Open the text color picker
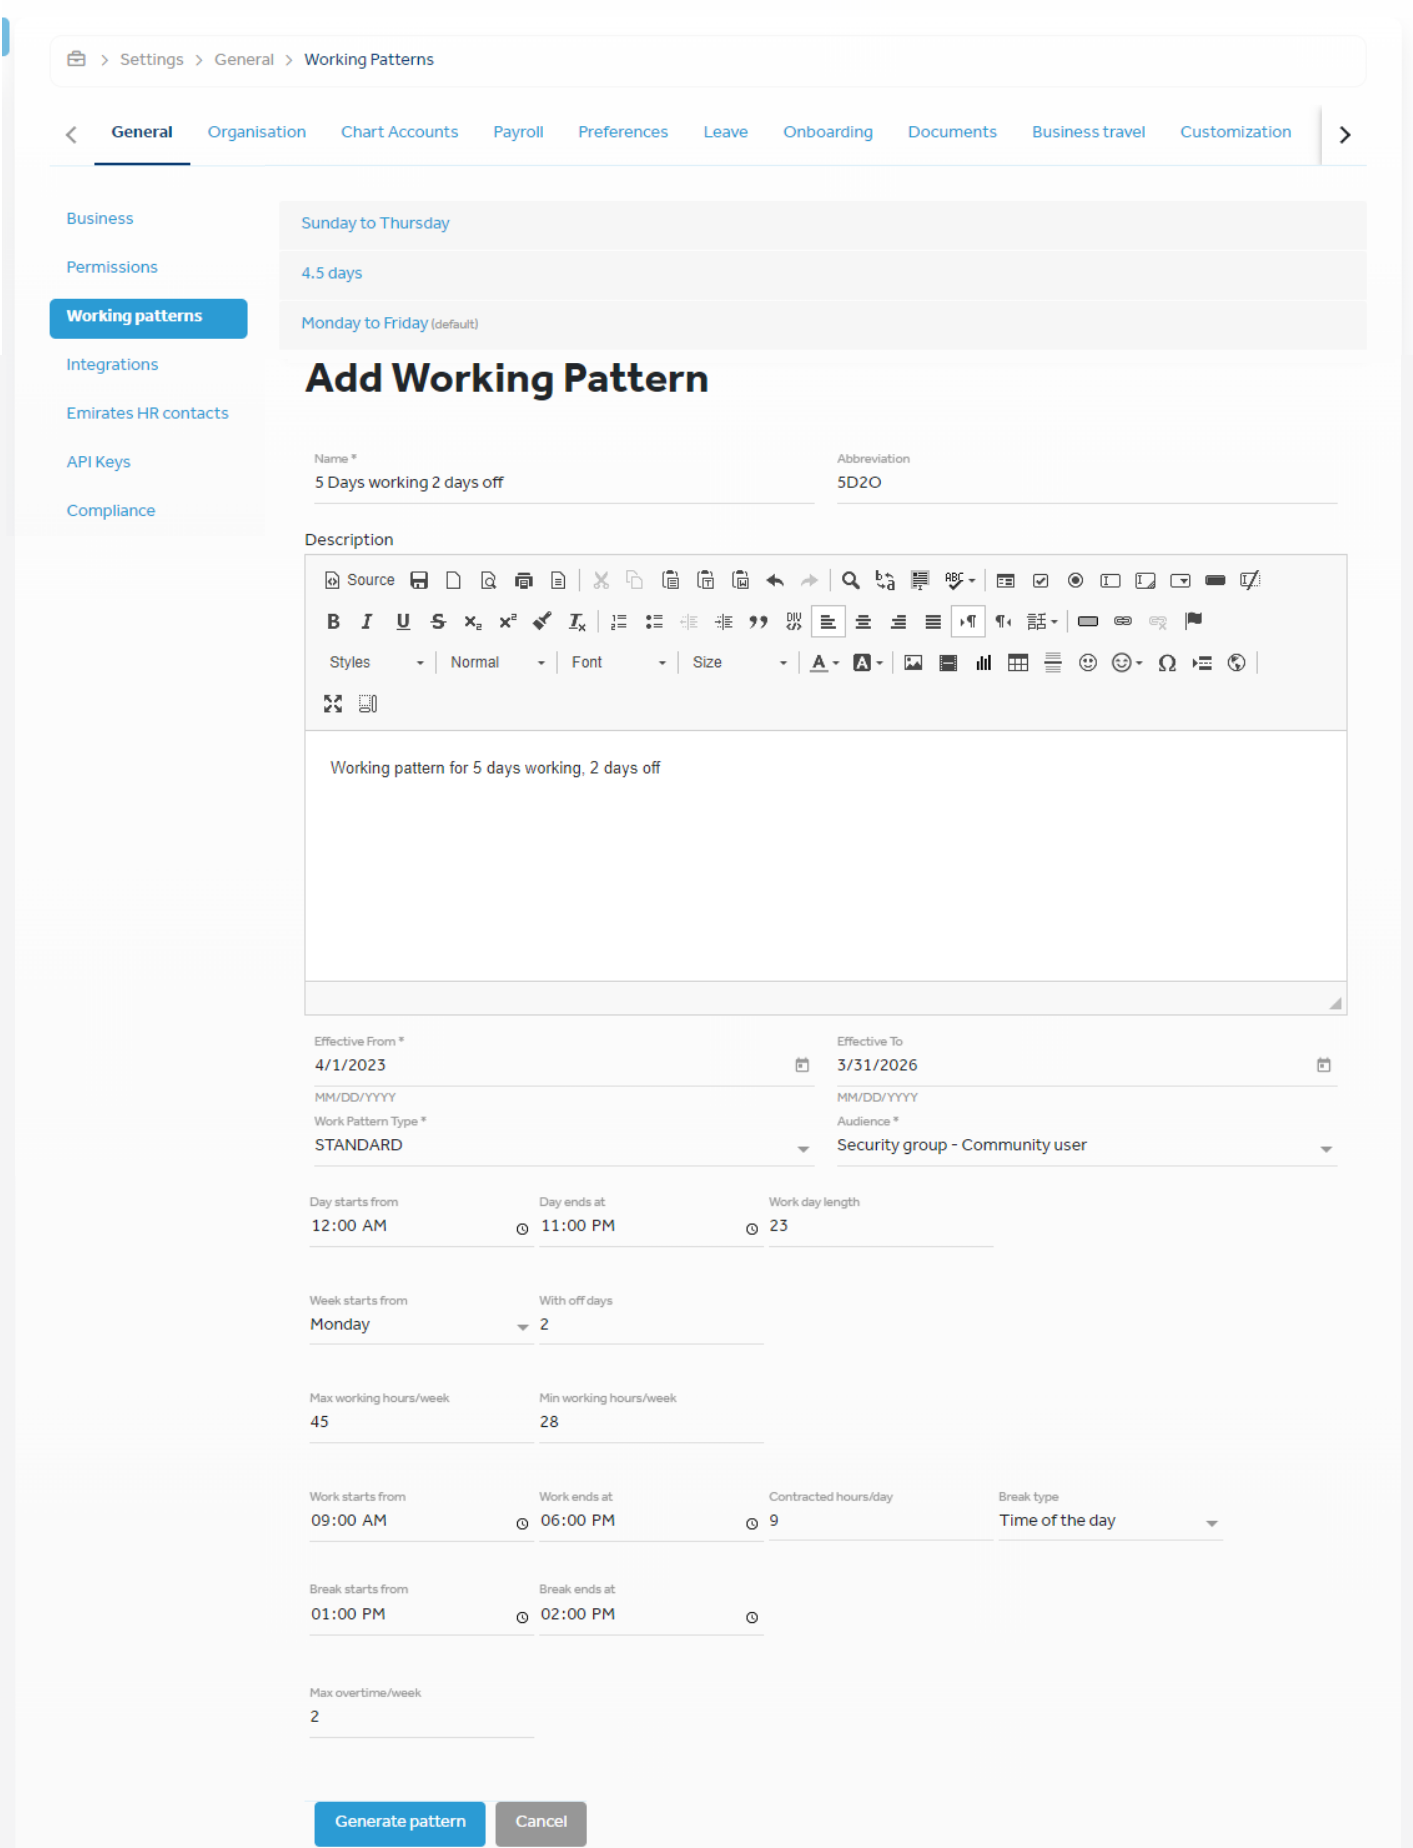The width and height of the screenshot is (1413, 1848). [x=824, y=663]
